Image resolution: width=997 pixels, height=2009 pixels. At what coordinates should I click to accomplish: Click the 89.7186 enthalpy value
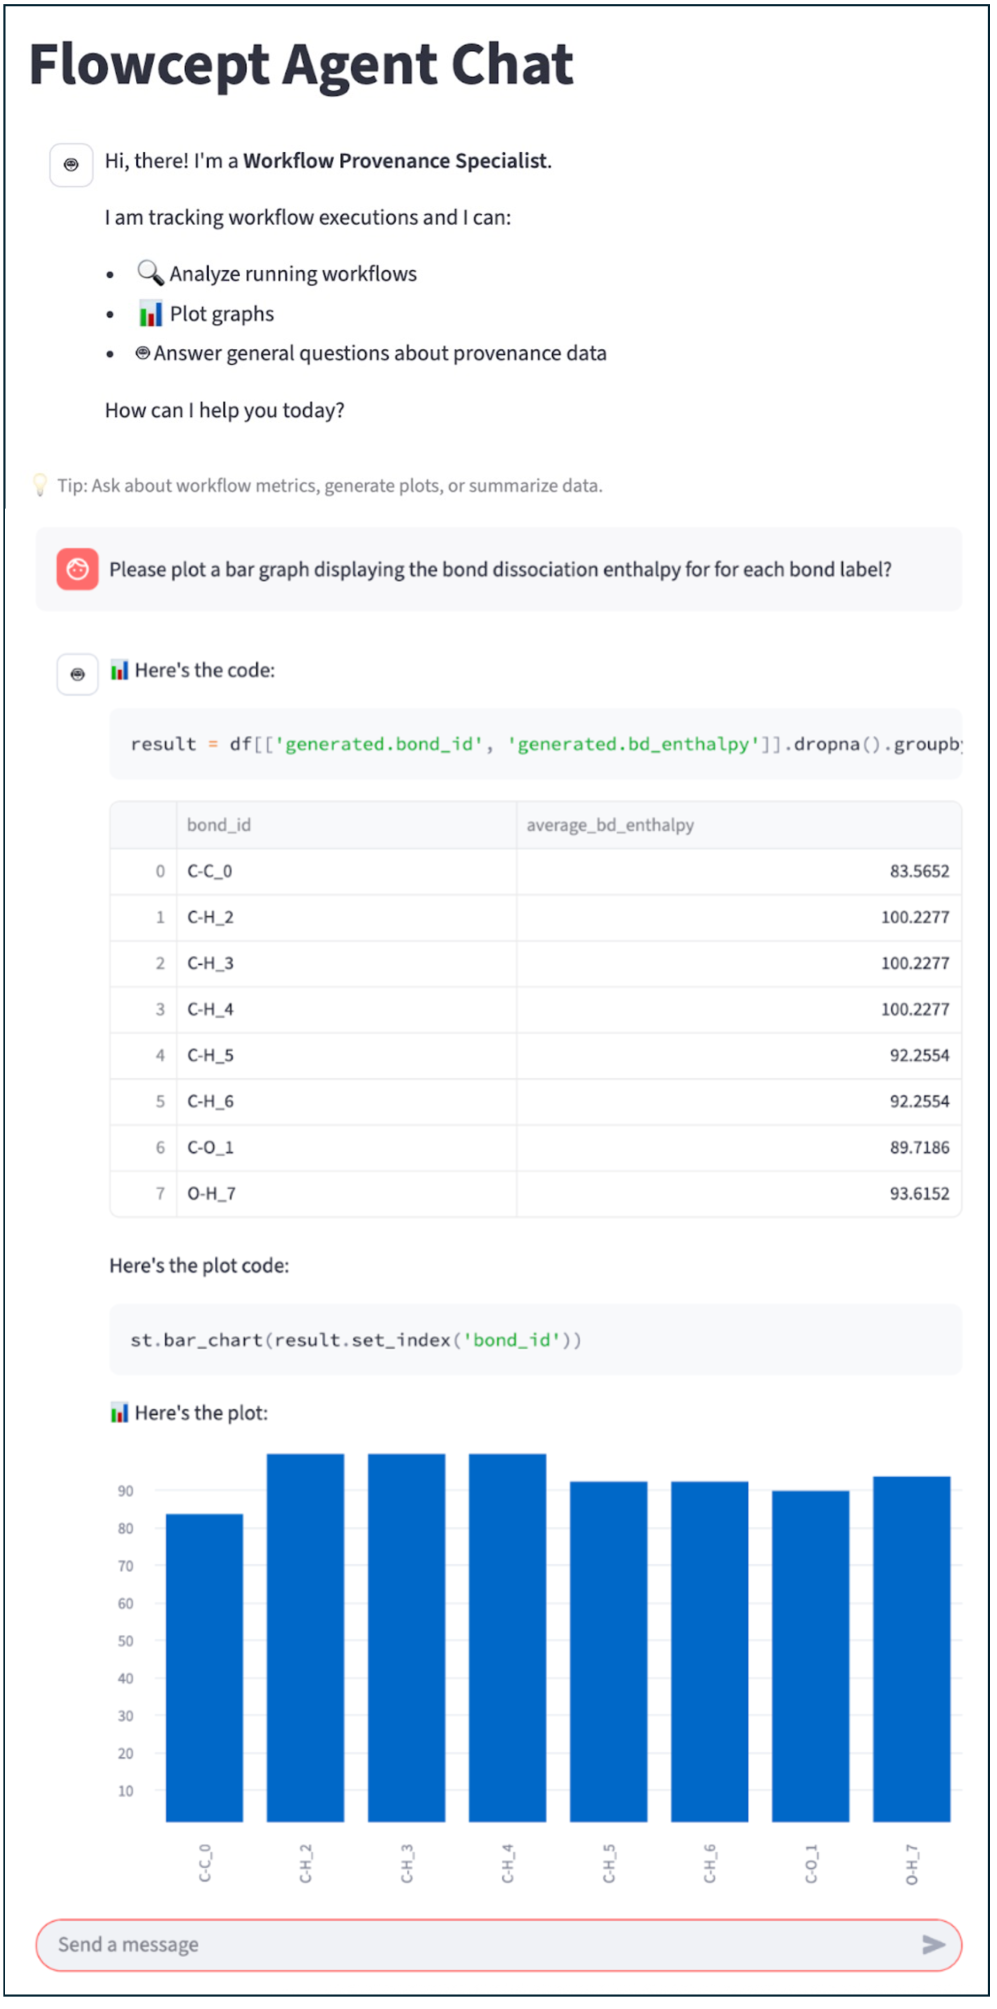919,1147
